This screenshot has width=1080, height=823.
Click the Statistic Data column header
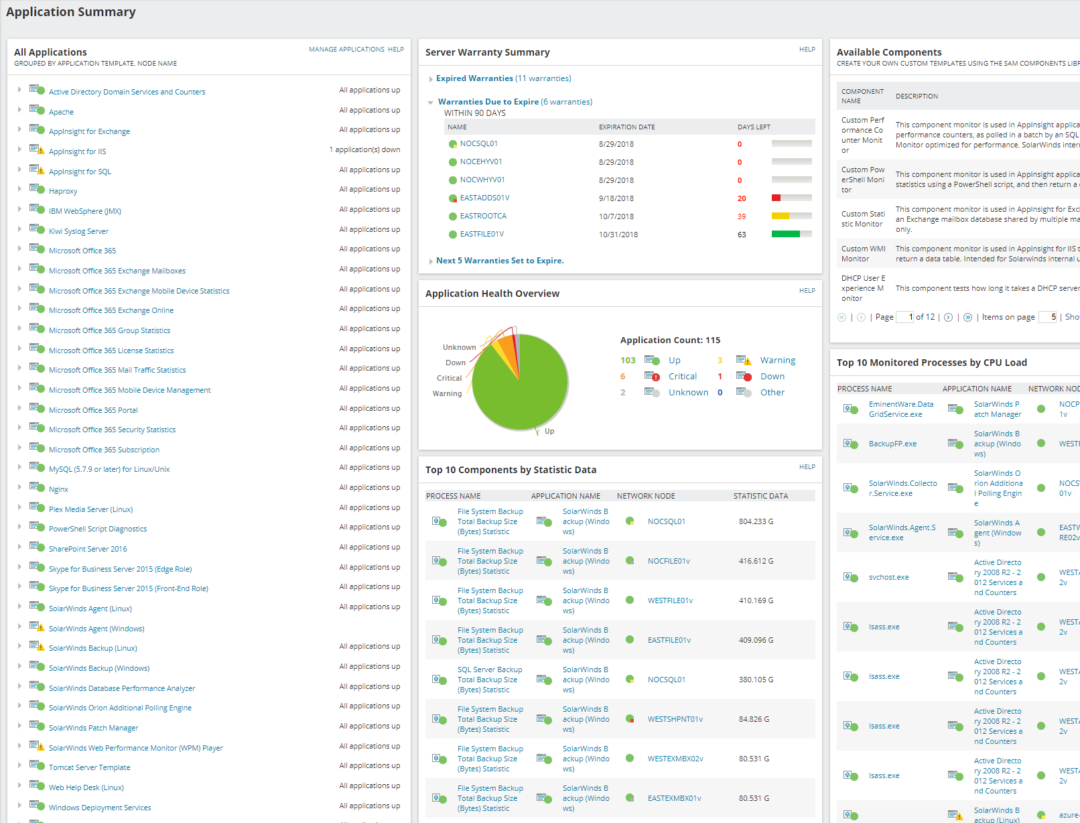pos(760,496)
